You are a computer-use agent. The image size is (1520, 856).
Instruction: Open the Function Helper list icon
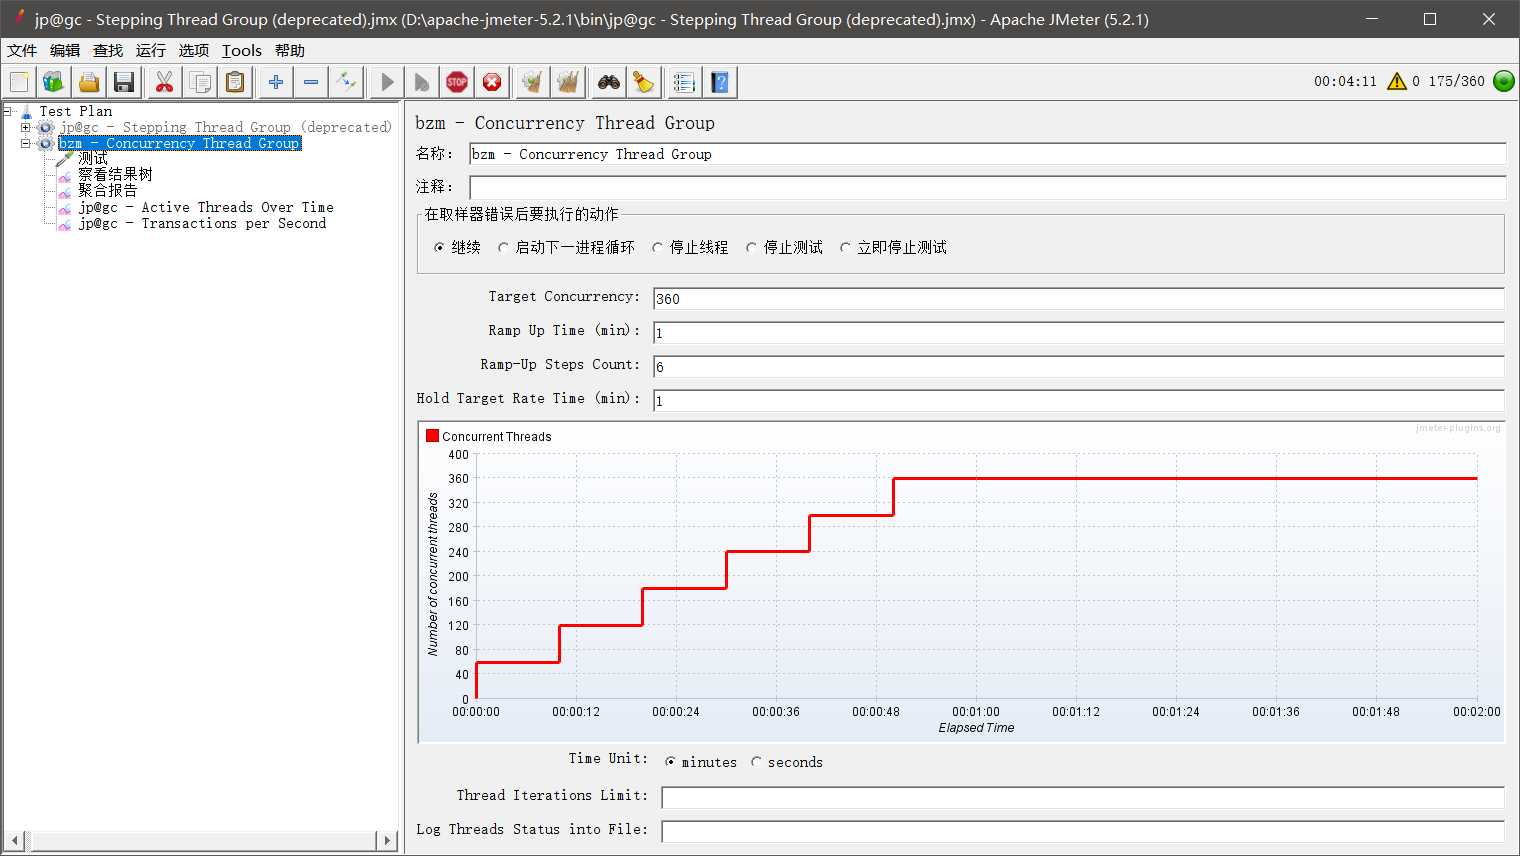[684, 82]
